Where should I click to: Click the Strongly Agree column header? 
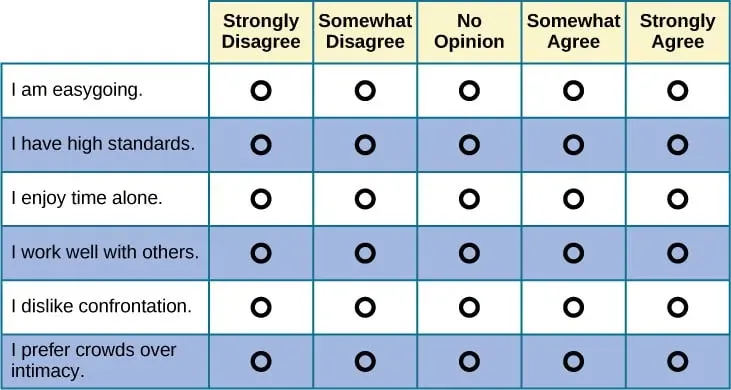pos(677,32)
